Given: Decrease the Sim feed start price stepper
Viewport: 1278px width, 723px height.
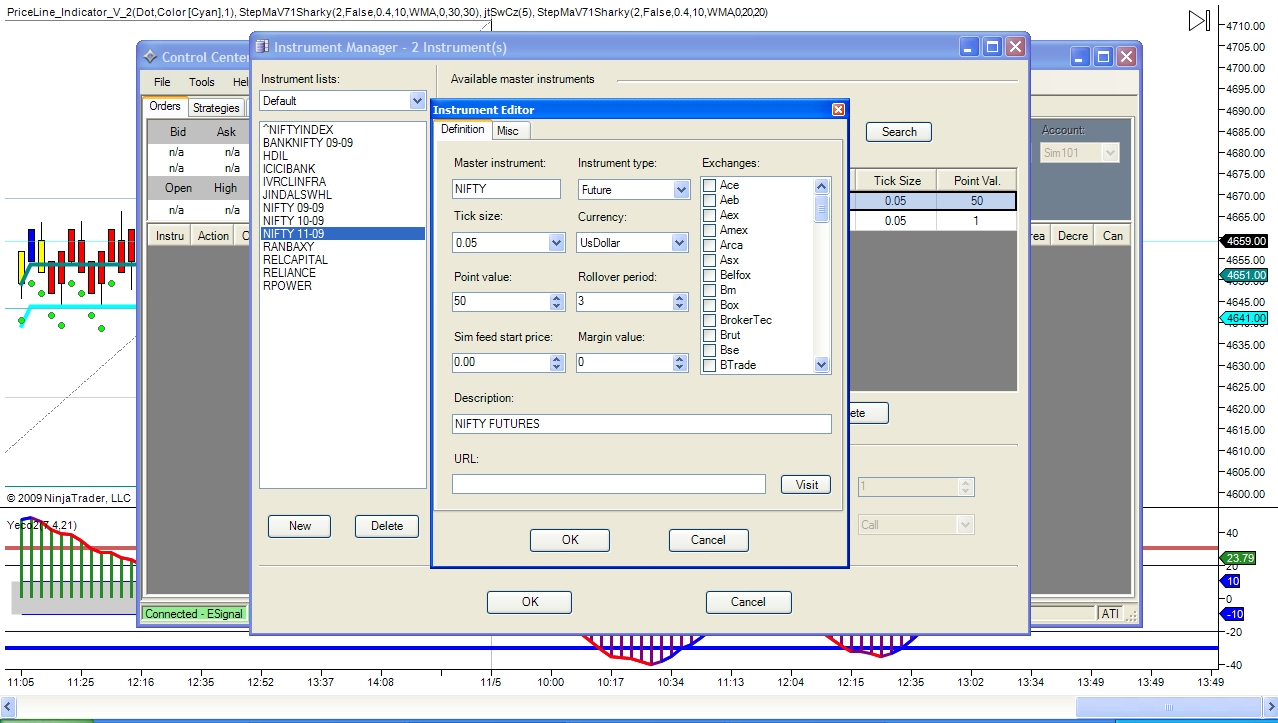Looking at the screenshot, I should coord(557,366).
